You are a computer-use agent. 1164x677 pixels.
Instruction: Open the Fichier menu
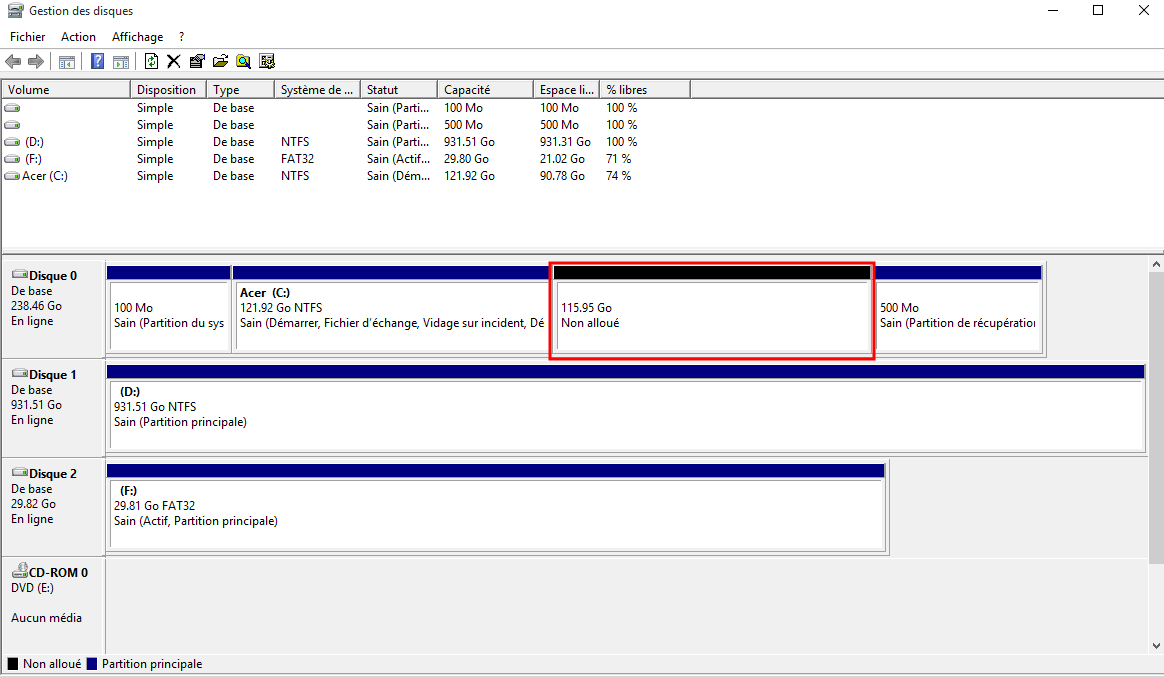pos(28,37)
